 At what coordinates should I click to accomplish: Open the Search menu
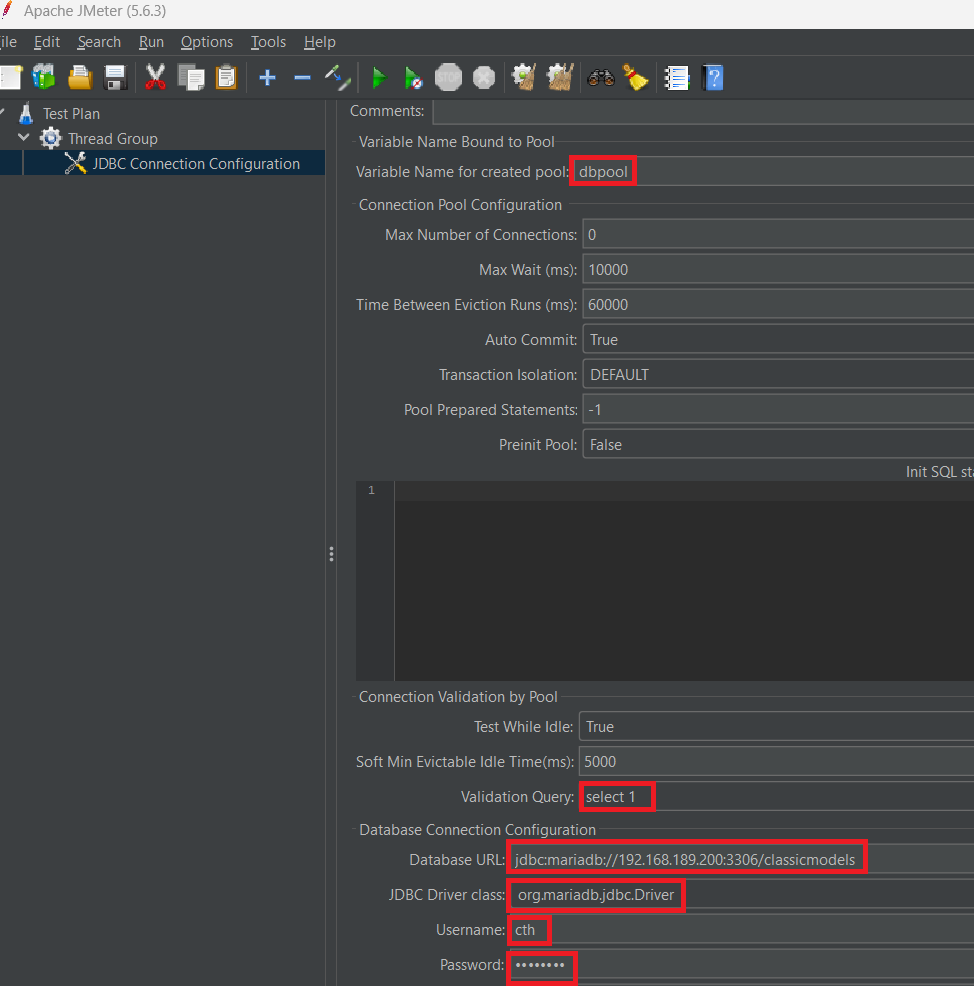(x=99, y=42)
